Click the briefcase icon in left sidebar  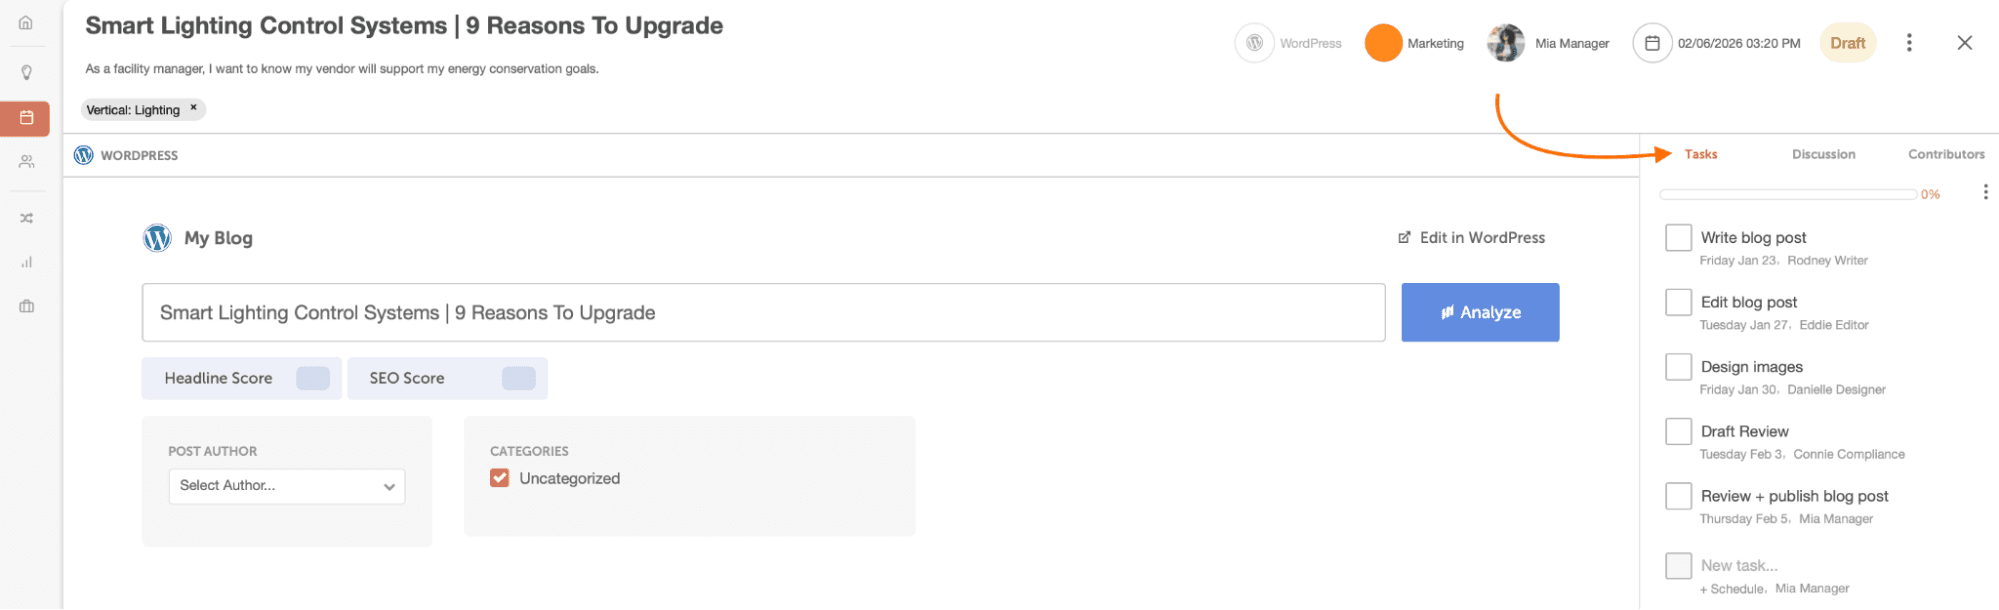pos(26,306)
